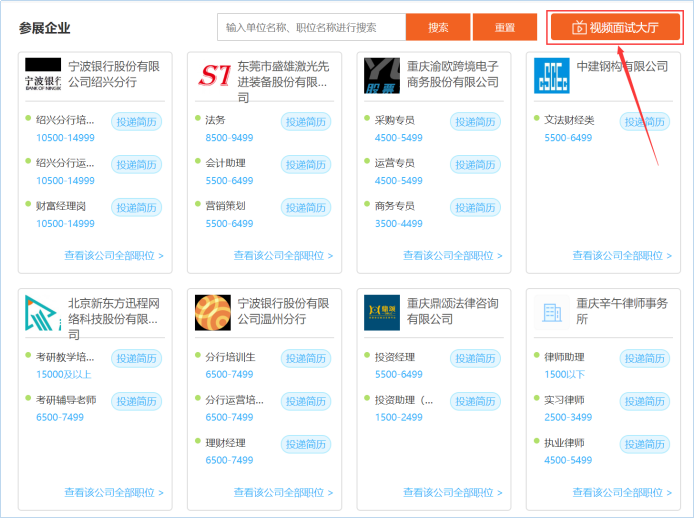Click the 宁波银行温州分行 orange logo

(213, 313)
